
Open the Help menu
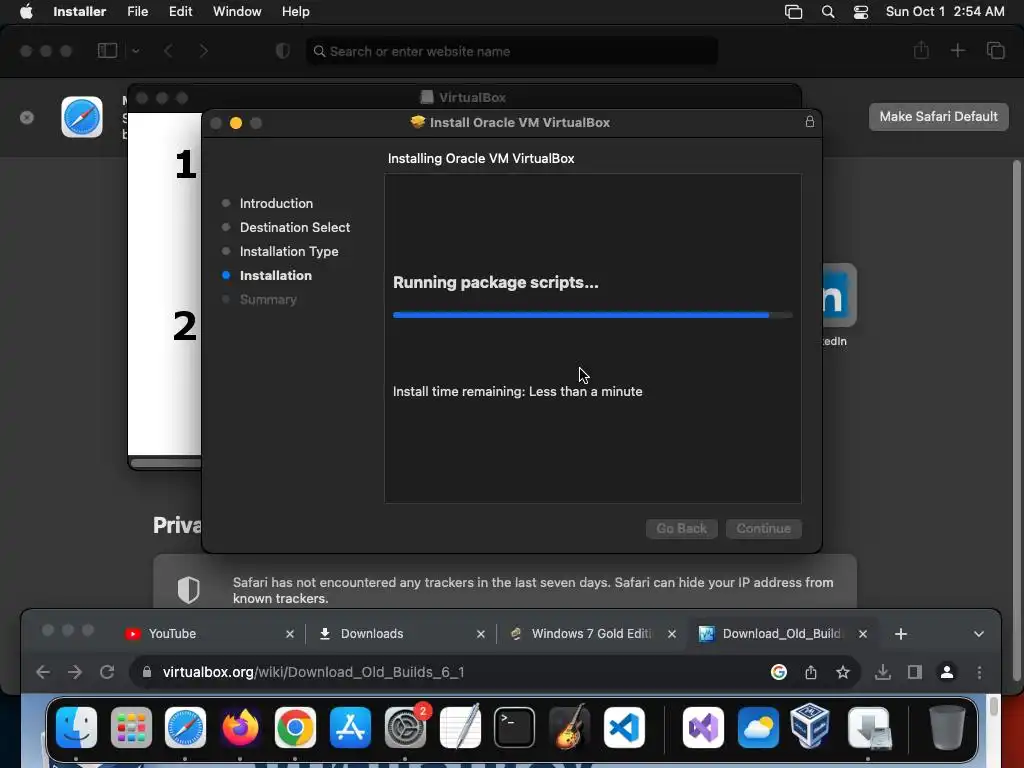(x=295, y=11)
